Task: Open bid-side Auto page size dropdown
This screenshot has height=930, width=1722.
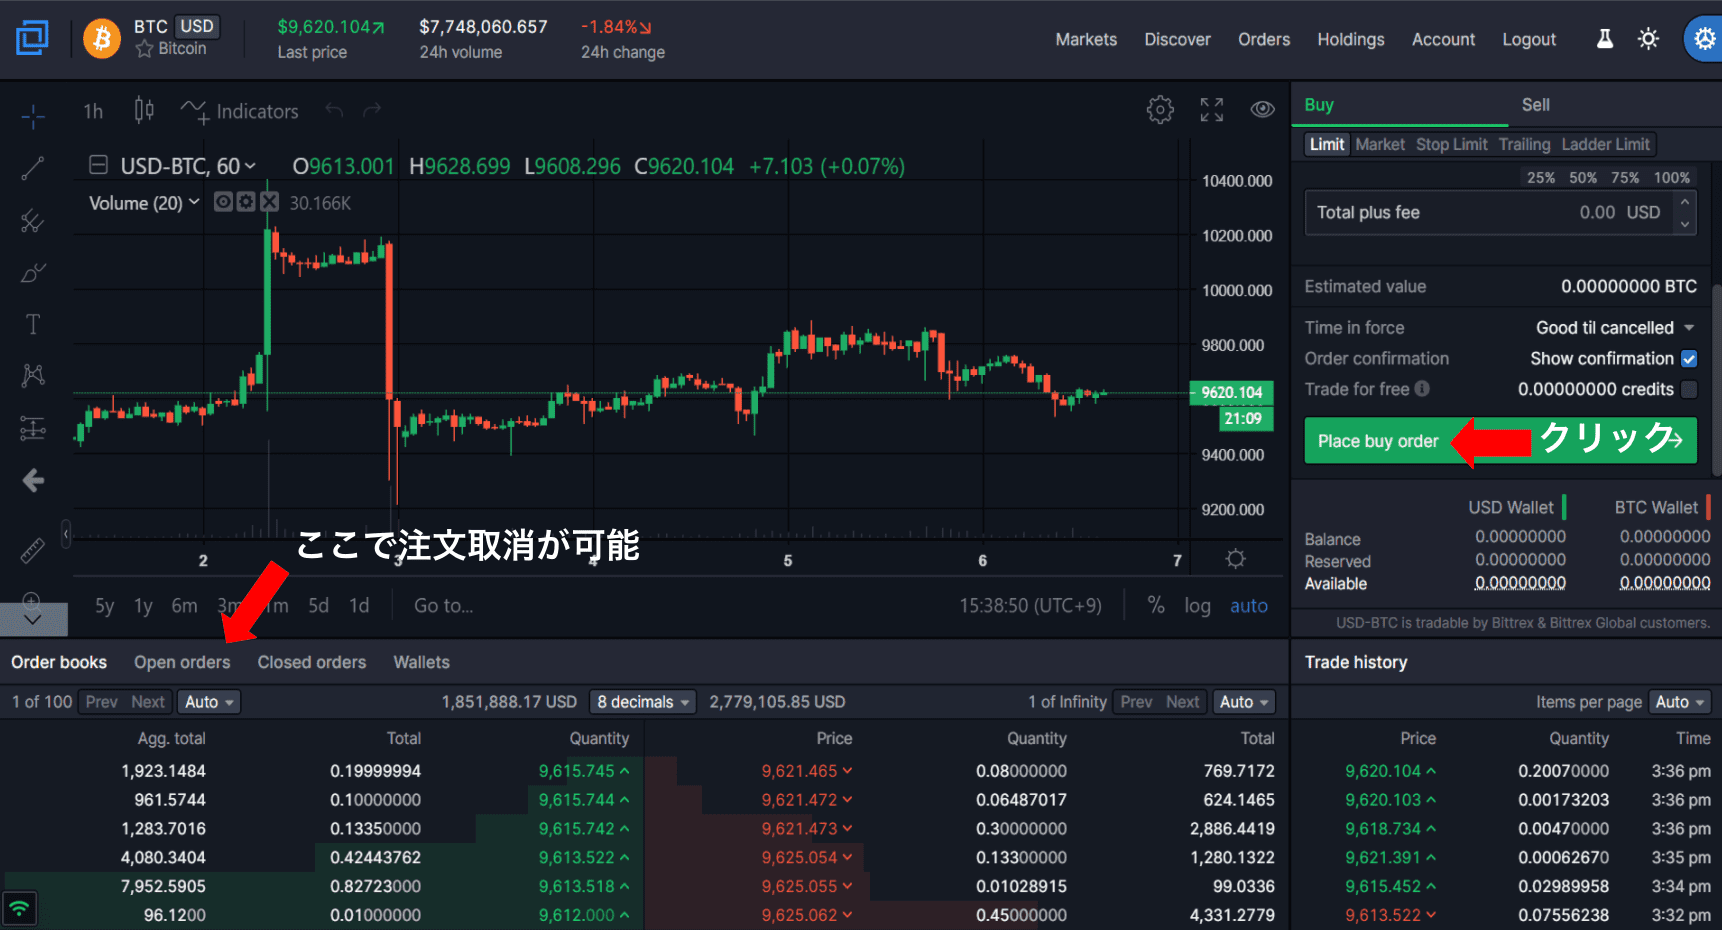Action: [x=209, y=702]
